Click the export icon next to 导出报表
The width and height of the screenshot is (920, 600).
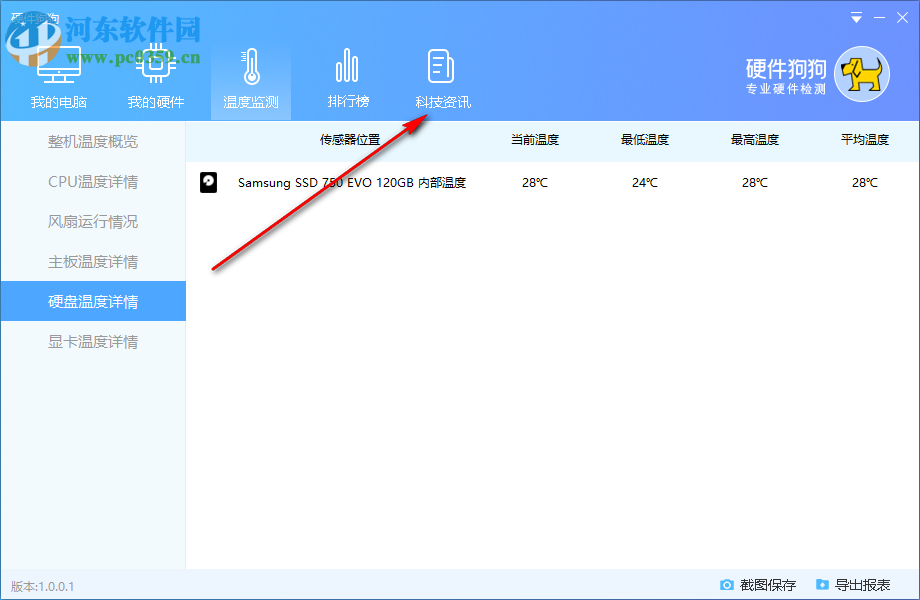click(x=823, y=585)
